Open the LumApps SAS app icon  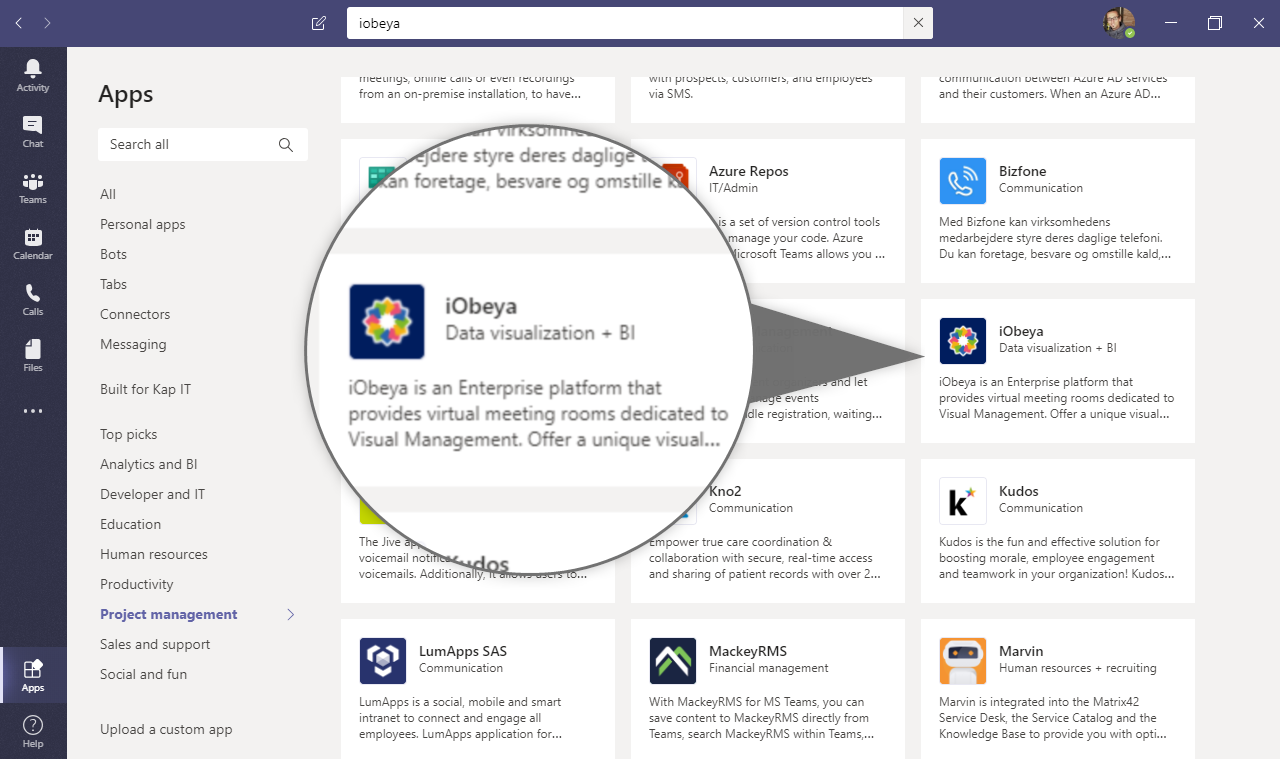click(x=383, y=661)
